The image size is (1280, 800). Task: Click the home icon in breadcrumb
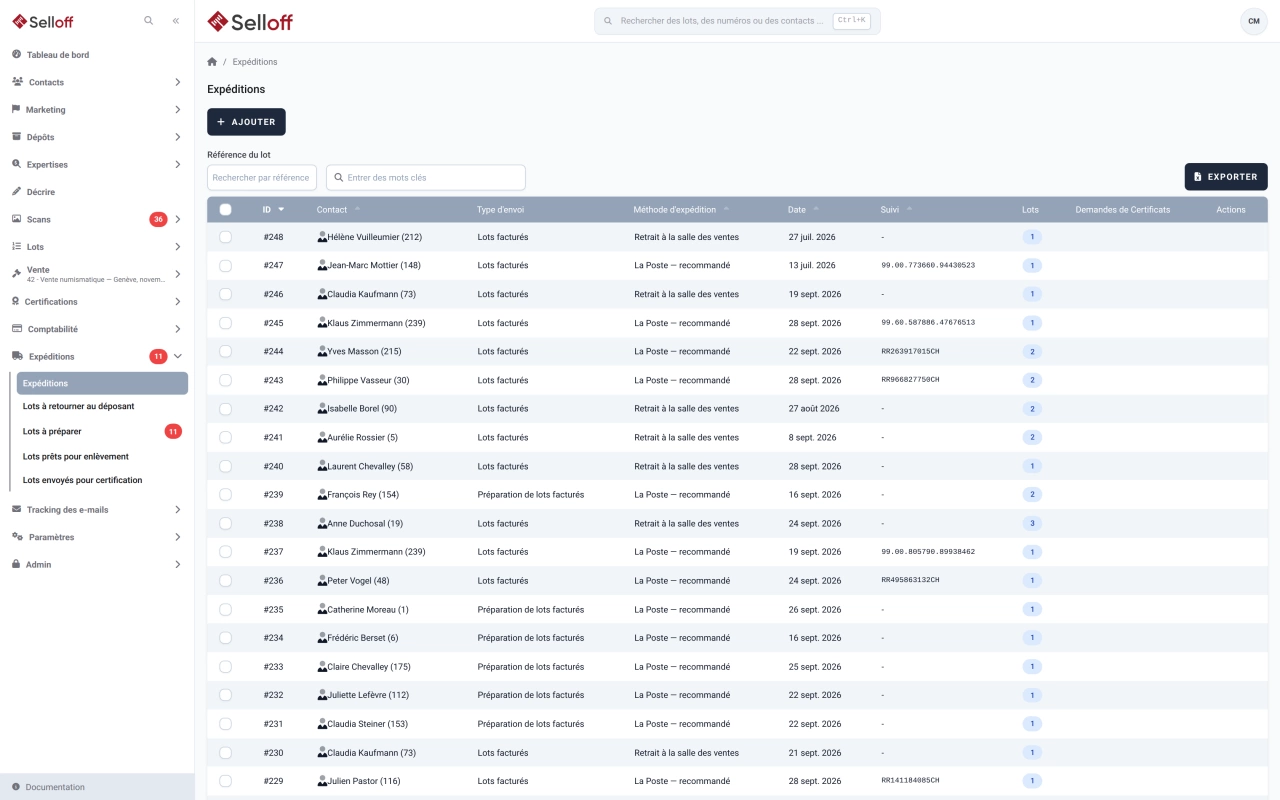(x=212, y=62)
